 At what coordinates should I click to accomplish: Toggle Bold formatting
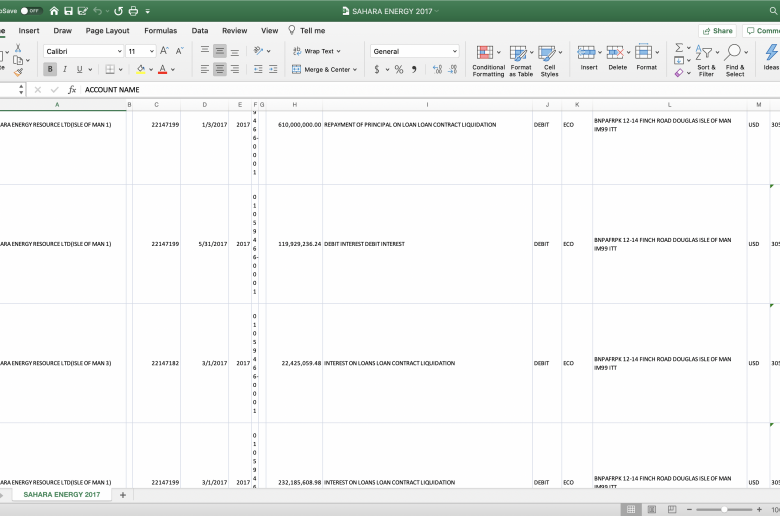click(x=50, y=69)
